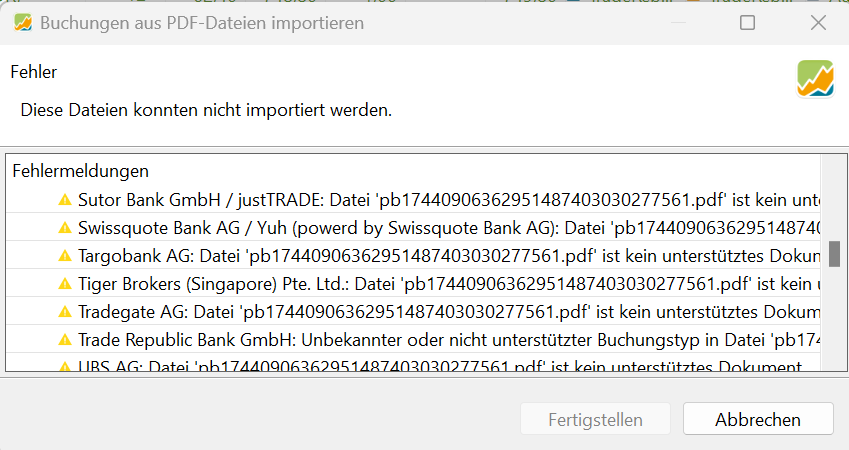Click warning icon beside Swissquote Bank entry
This screenshot has width=849, height=450.
[x=65, y=228]
